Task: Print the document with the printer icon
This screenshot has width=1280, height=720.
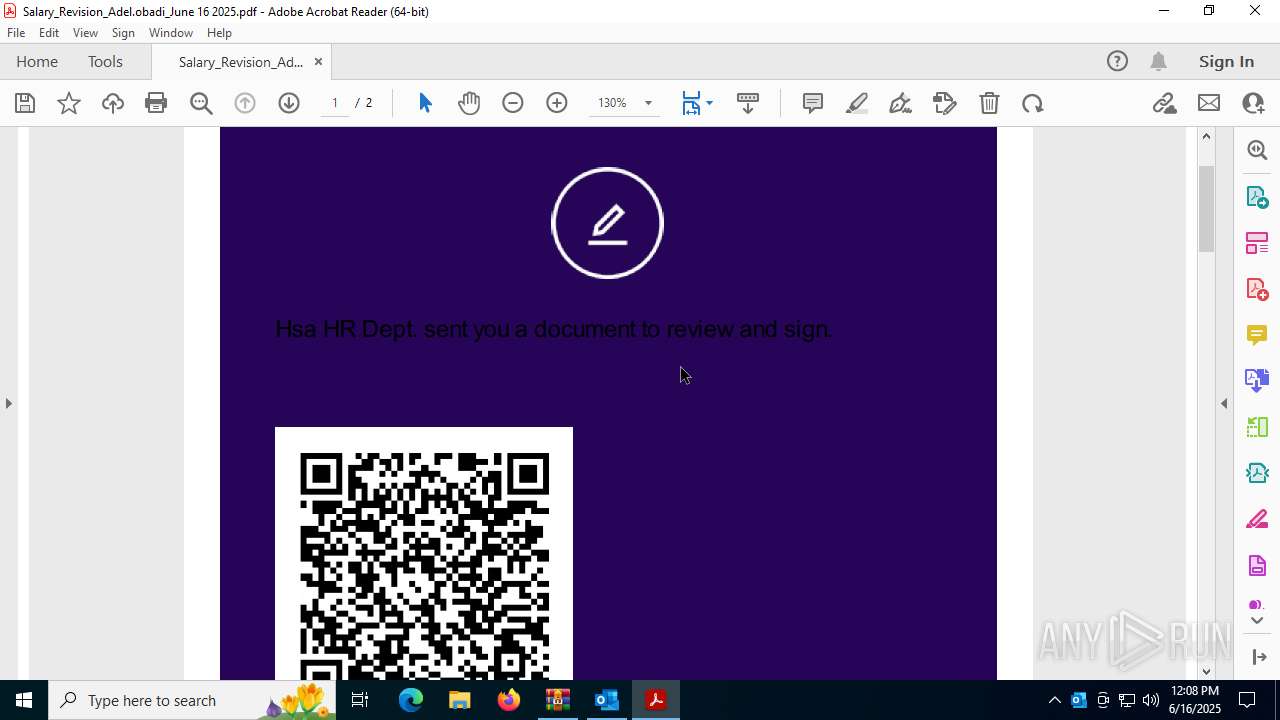Action: coord(156,103)
